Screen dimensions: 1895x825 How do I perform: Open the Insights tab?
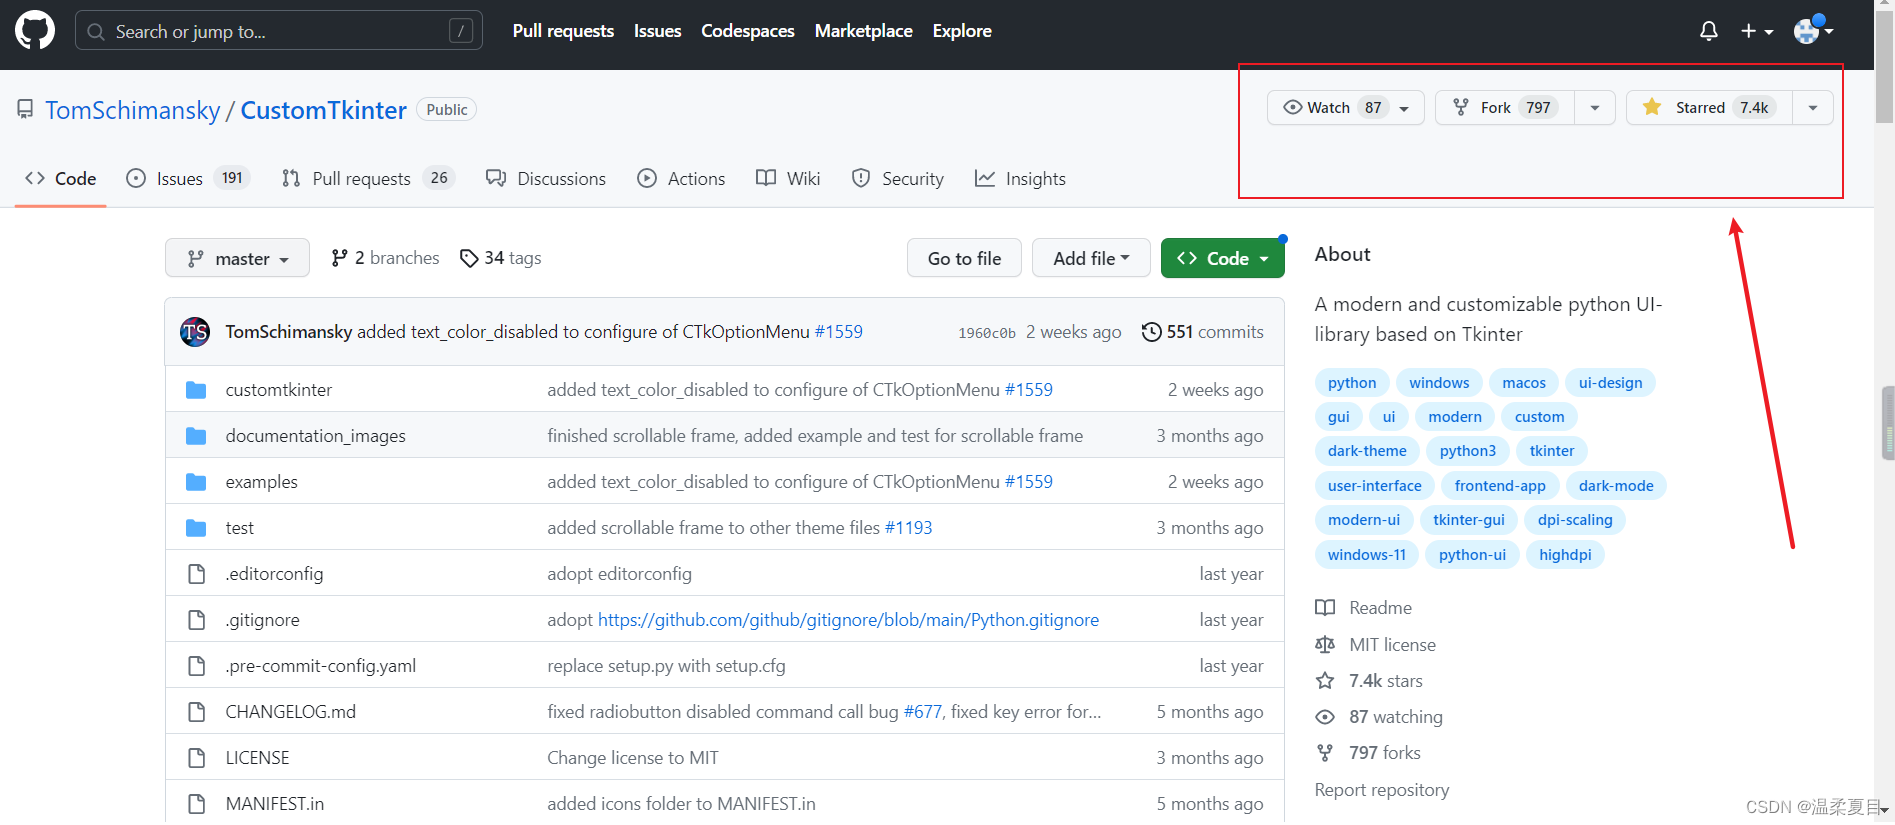pos(1021,179)
